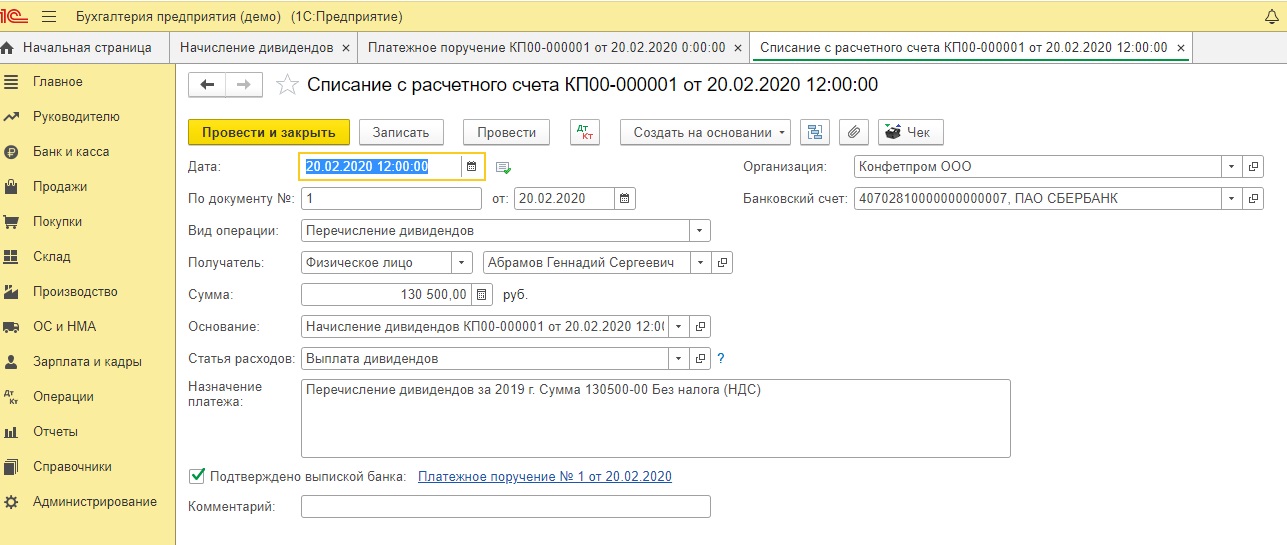
Task: Select Списание с расчетного счета tab
Action: (x=963, y=47)
